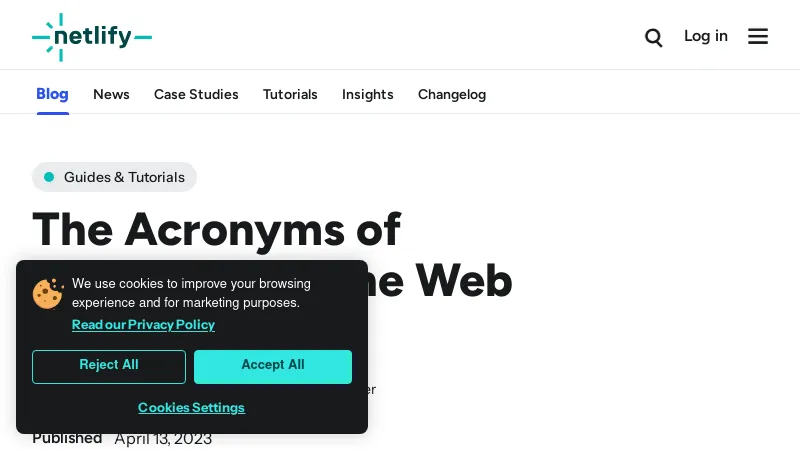Switch to the Tutorials tab

(290, 94)
